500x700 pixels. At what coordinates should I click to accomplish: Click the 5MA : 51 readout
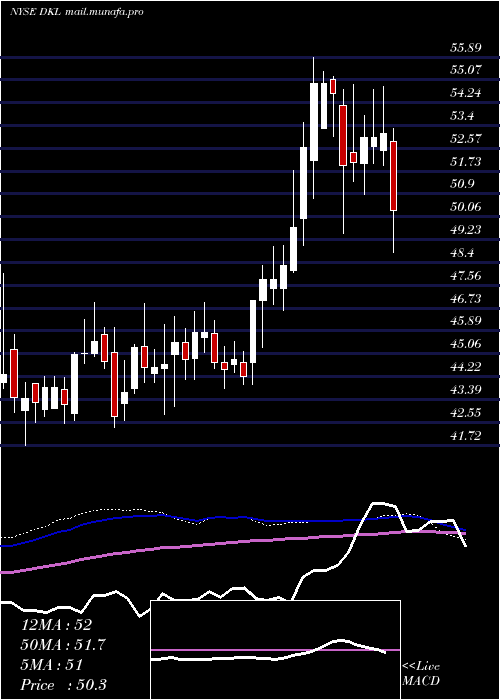click(x=52, y=665)
